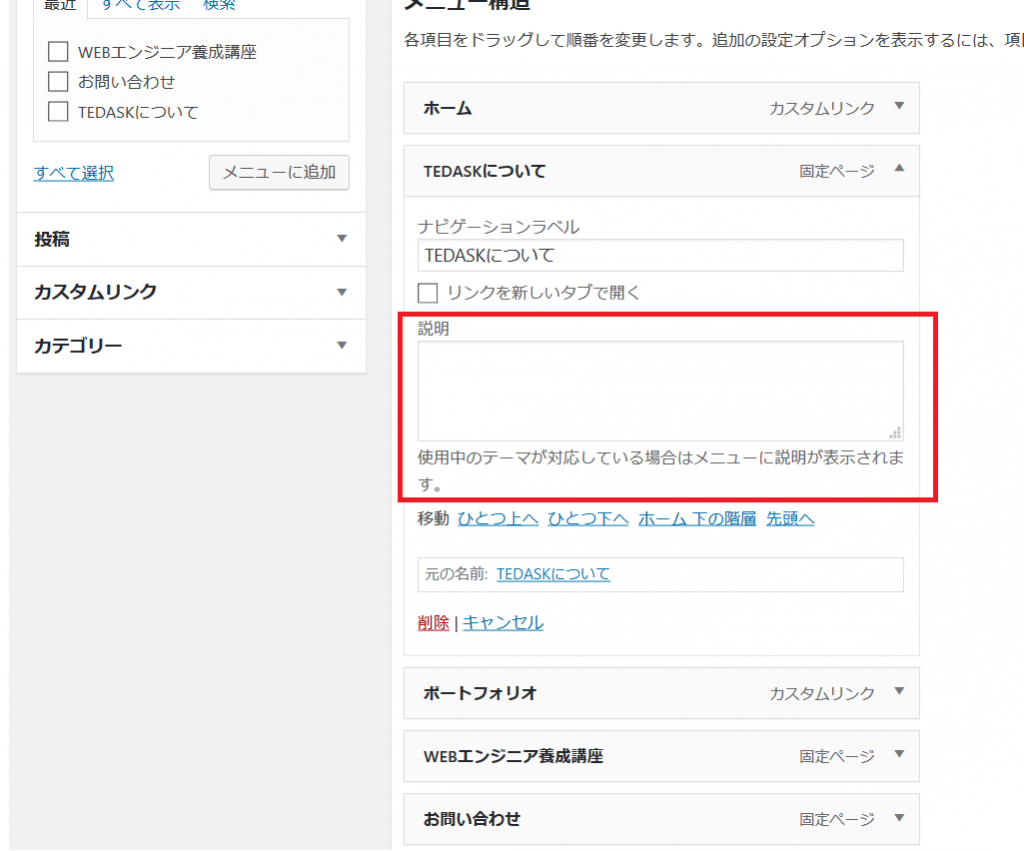The image size is (1024, 851).
Task: Select the TEDASKについて page checkbox
Action: pyautogui.click(x=58, y=112)
